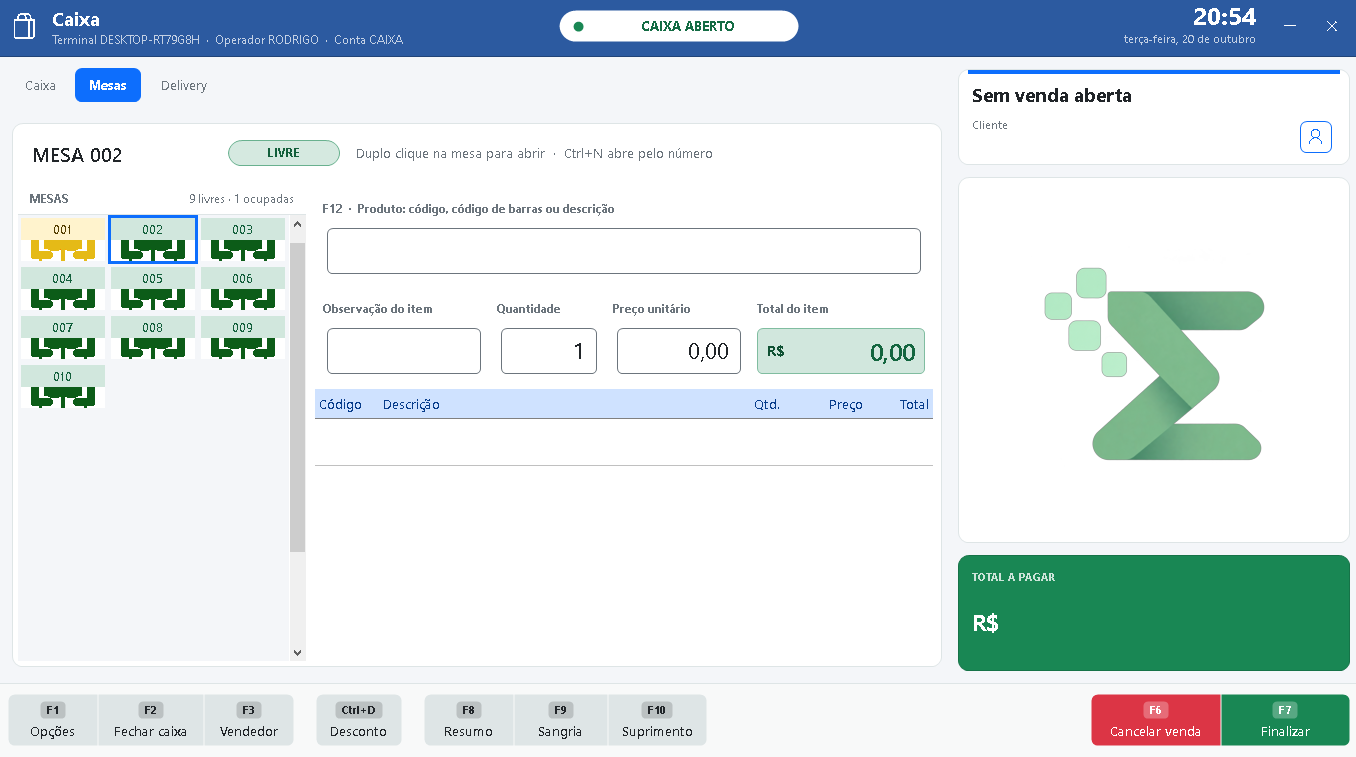Click the Total do item field
This screenshot has height=757, width=1356.
click(841, 351)
